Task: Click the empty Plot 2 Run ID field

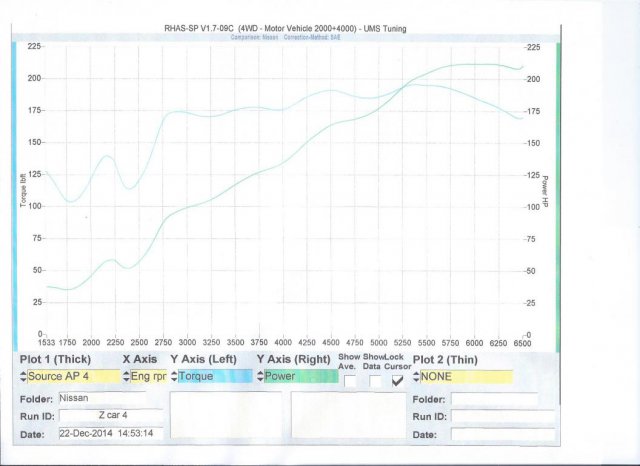Action: coord(494,416)
